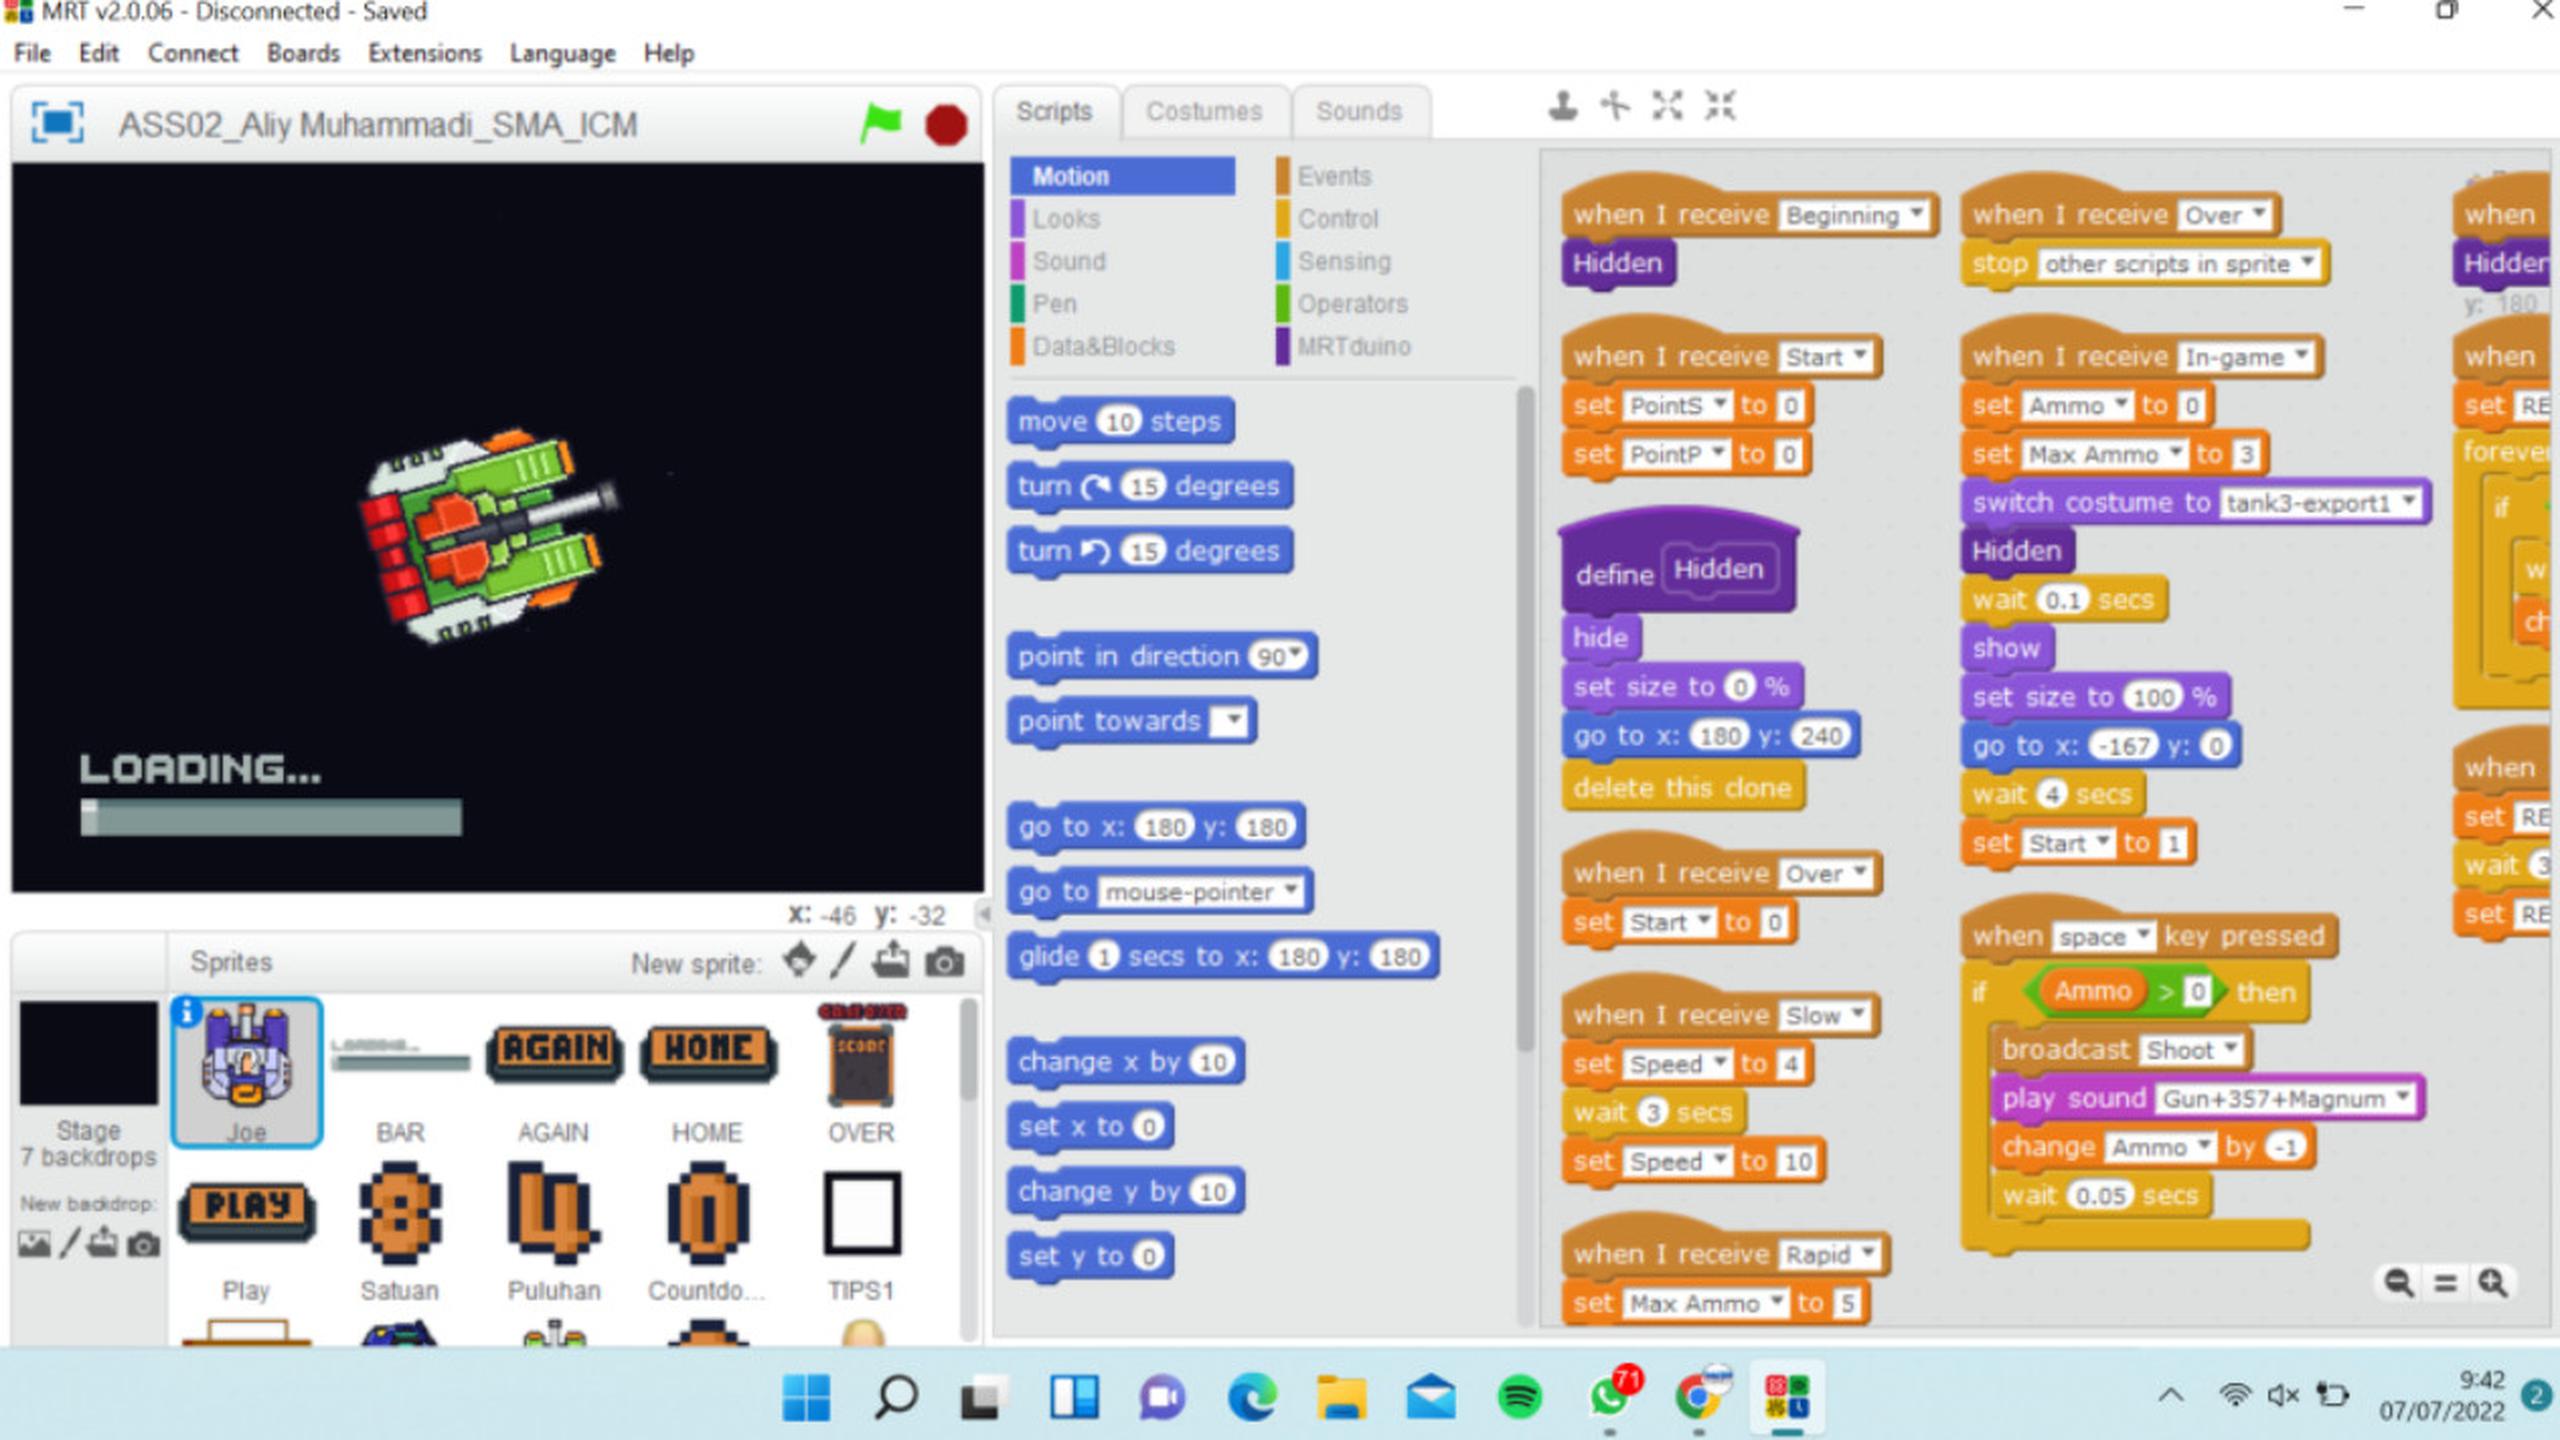Open Gun+357+Magnum sound dropdown
2560x1440 pixels.
[x=2402, y=1096]
